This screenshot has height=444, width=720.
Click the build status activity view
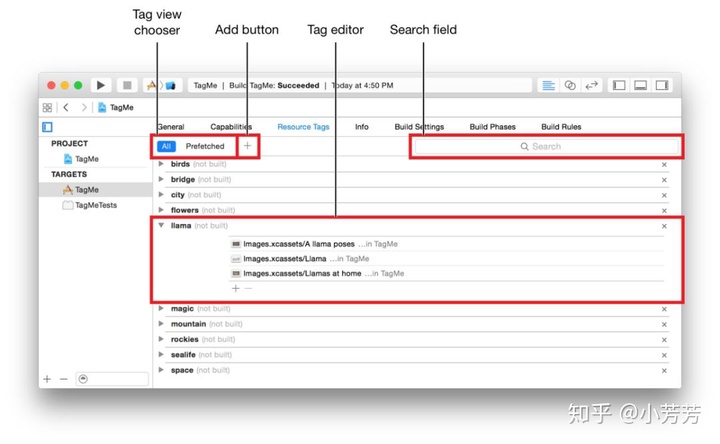coord(360,85)
